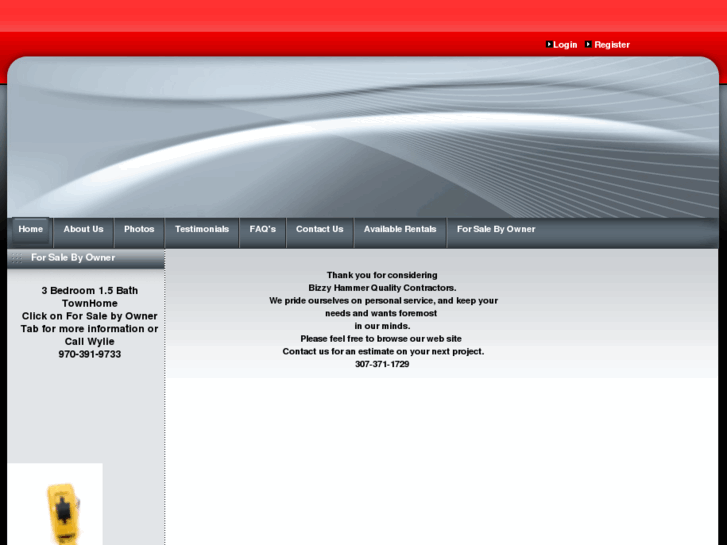
Task: Click 'Call Wylie' text in sidebar
Action: pos(89,342)
